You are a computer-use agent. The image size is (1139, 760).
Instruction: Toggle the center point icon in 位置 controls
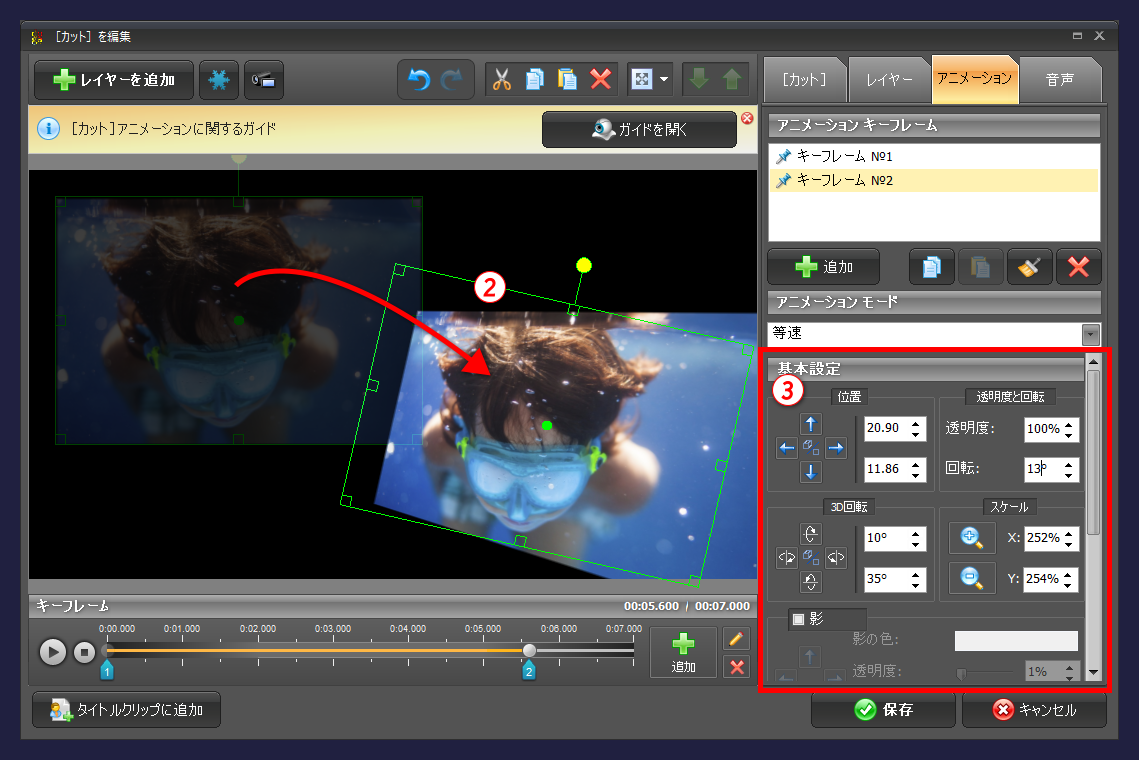coord(810,447)
